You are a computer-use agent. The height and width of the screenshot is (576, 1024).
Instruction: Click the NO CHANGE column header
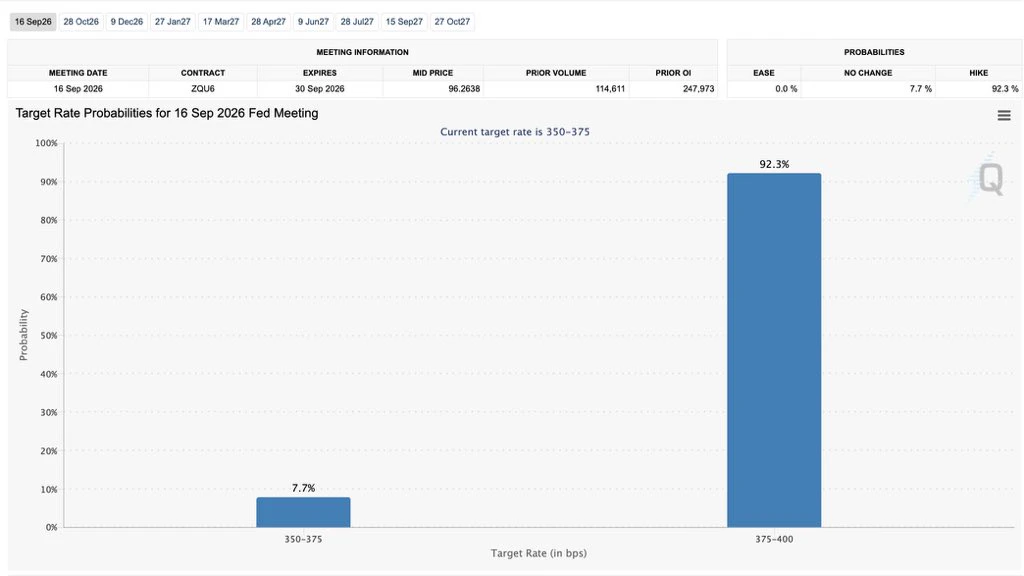[868, 73]
